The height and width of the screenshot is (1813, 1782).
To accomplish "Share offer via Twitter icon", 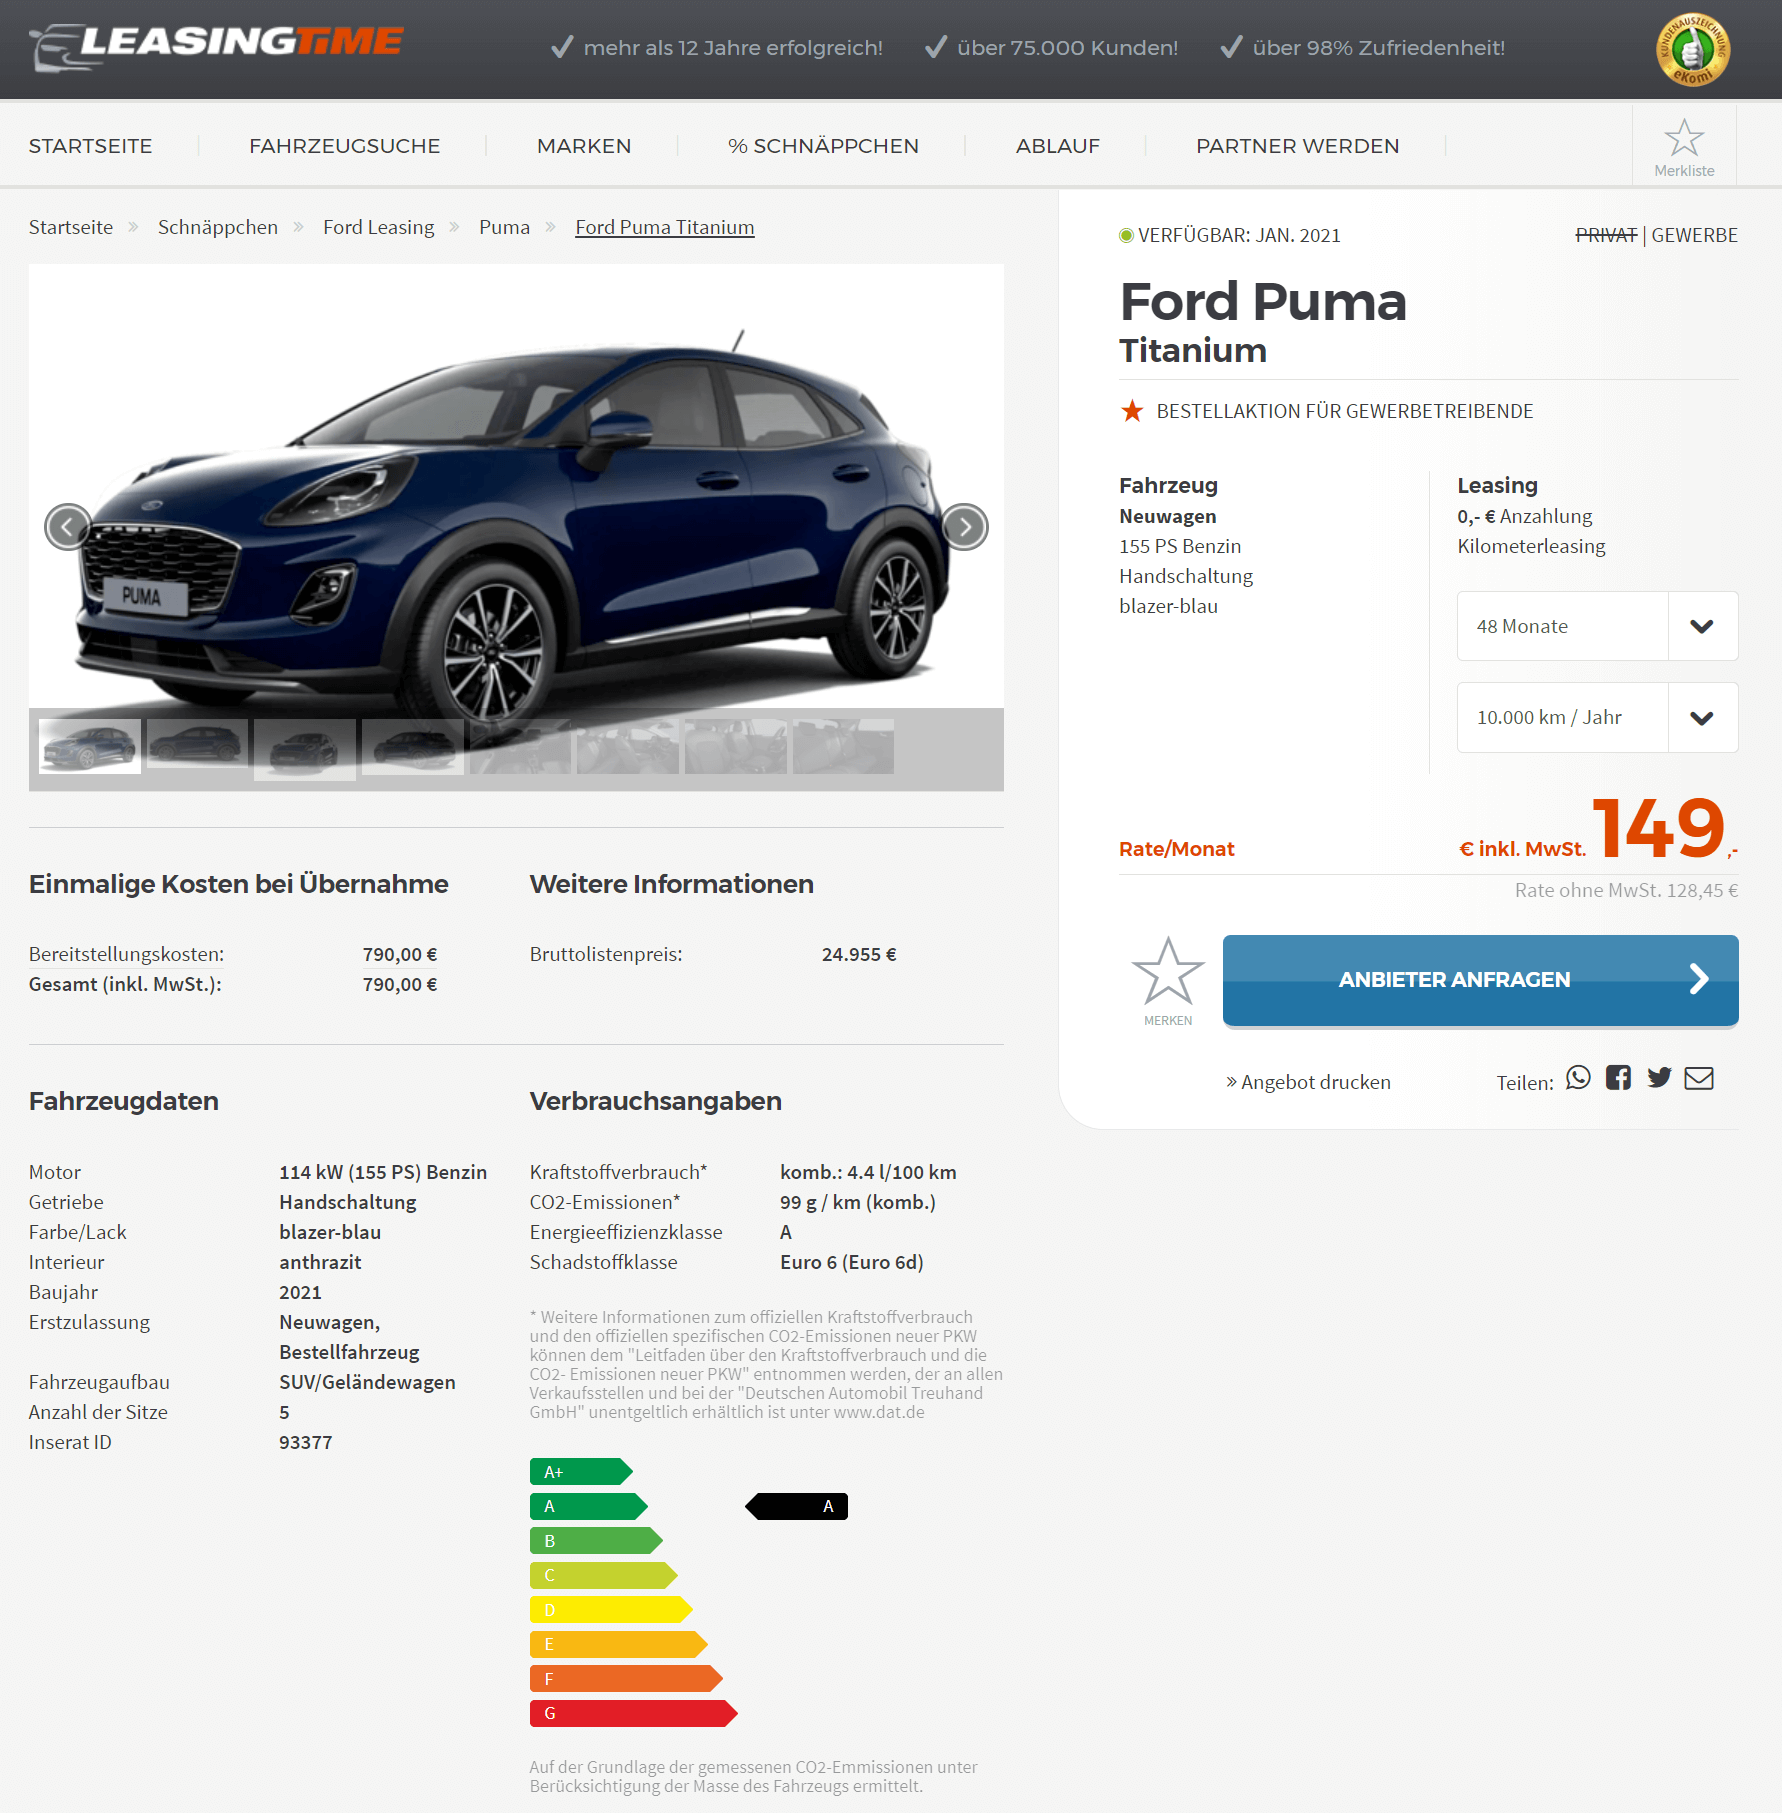I will tap(1659, 1077).
